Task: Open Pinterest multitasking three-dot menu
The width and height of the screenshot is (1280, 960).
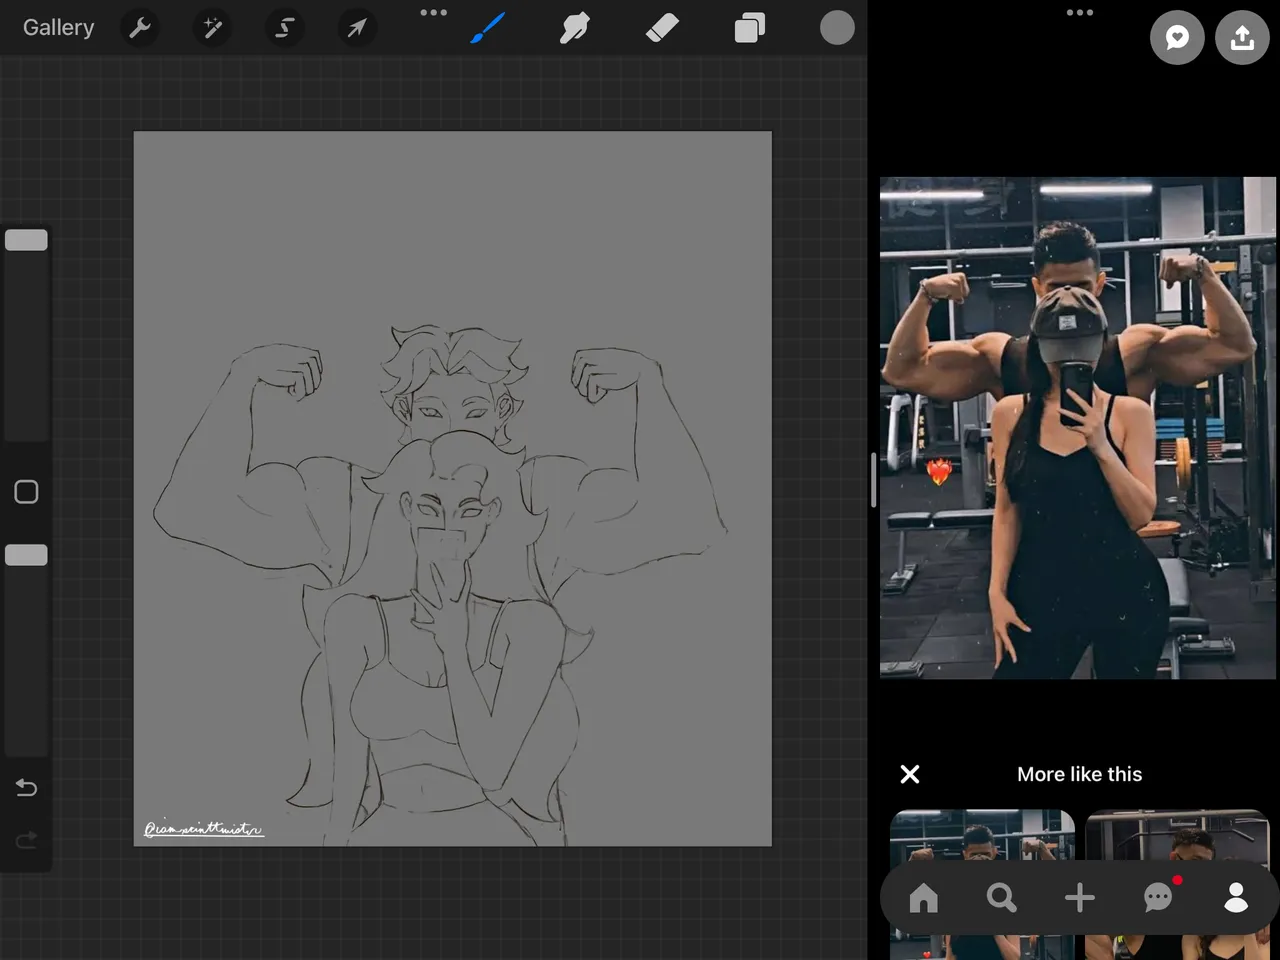Action: (1080, 13)
